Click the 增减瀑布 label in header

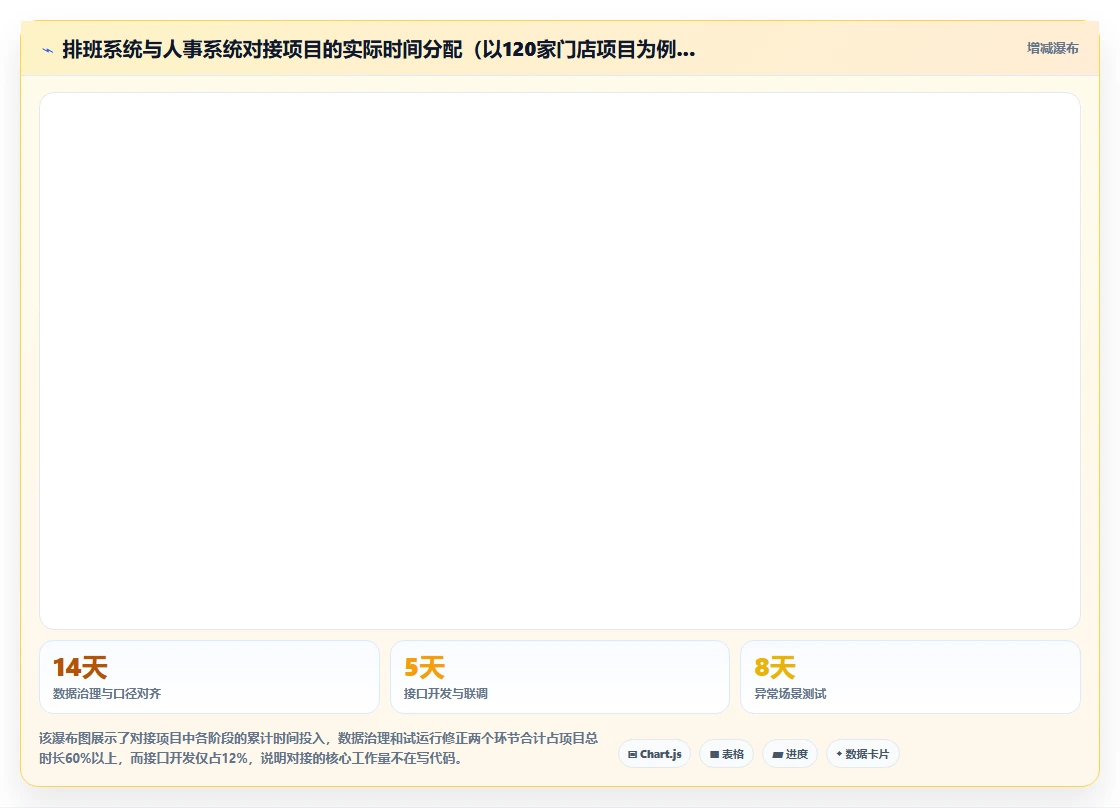pyautogui.click(x=1052, y=49)
